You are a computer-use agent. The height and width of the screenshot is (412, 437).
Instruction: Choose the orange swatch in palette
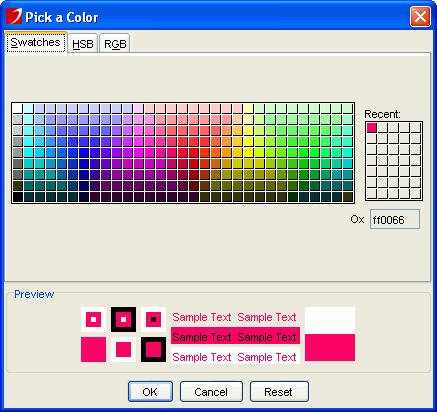click(216, 153)
